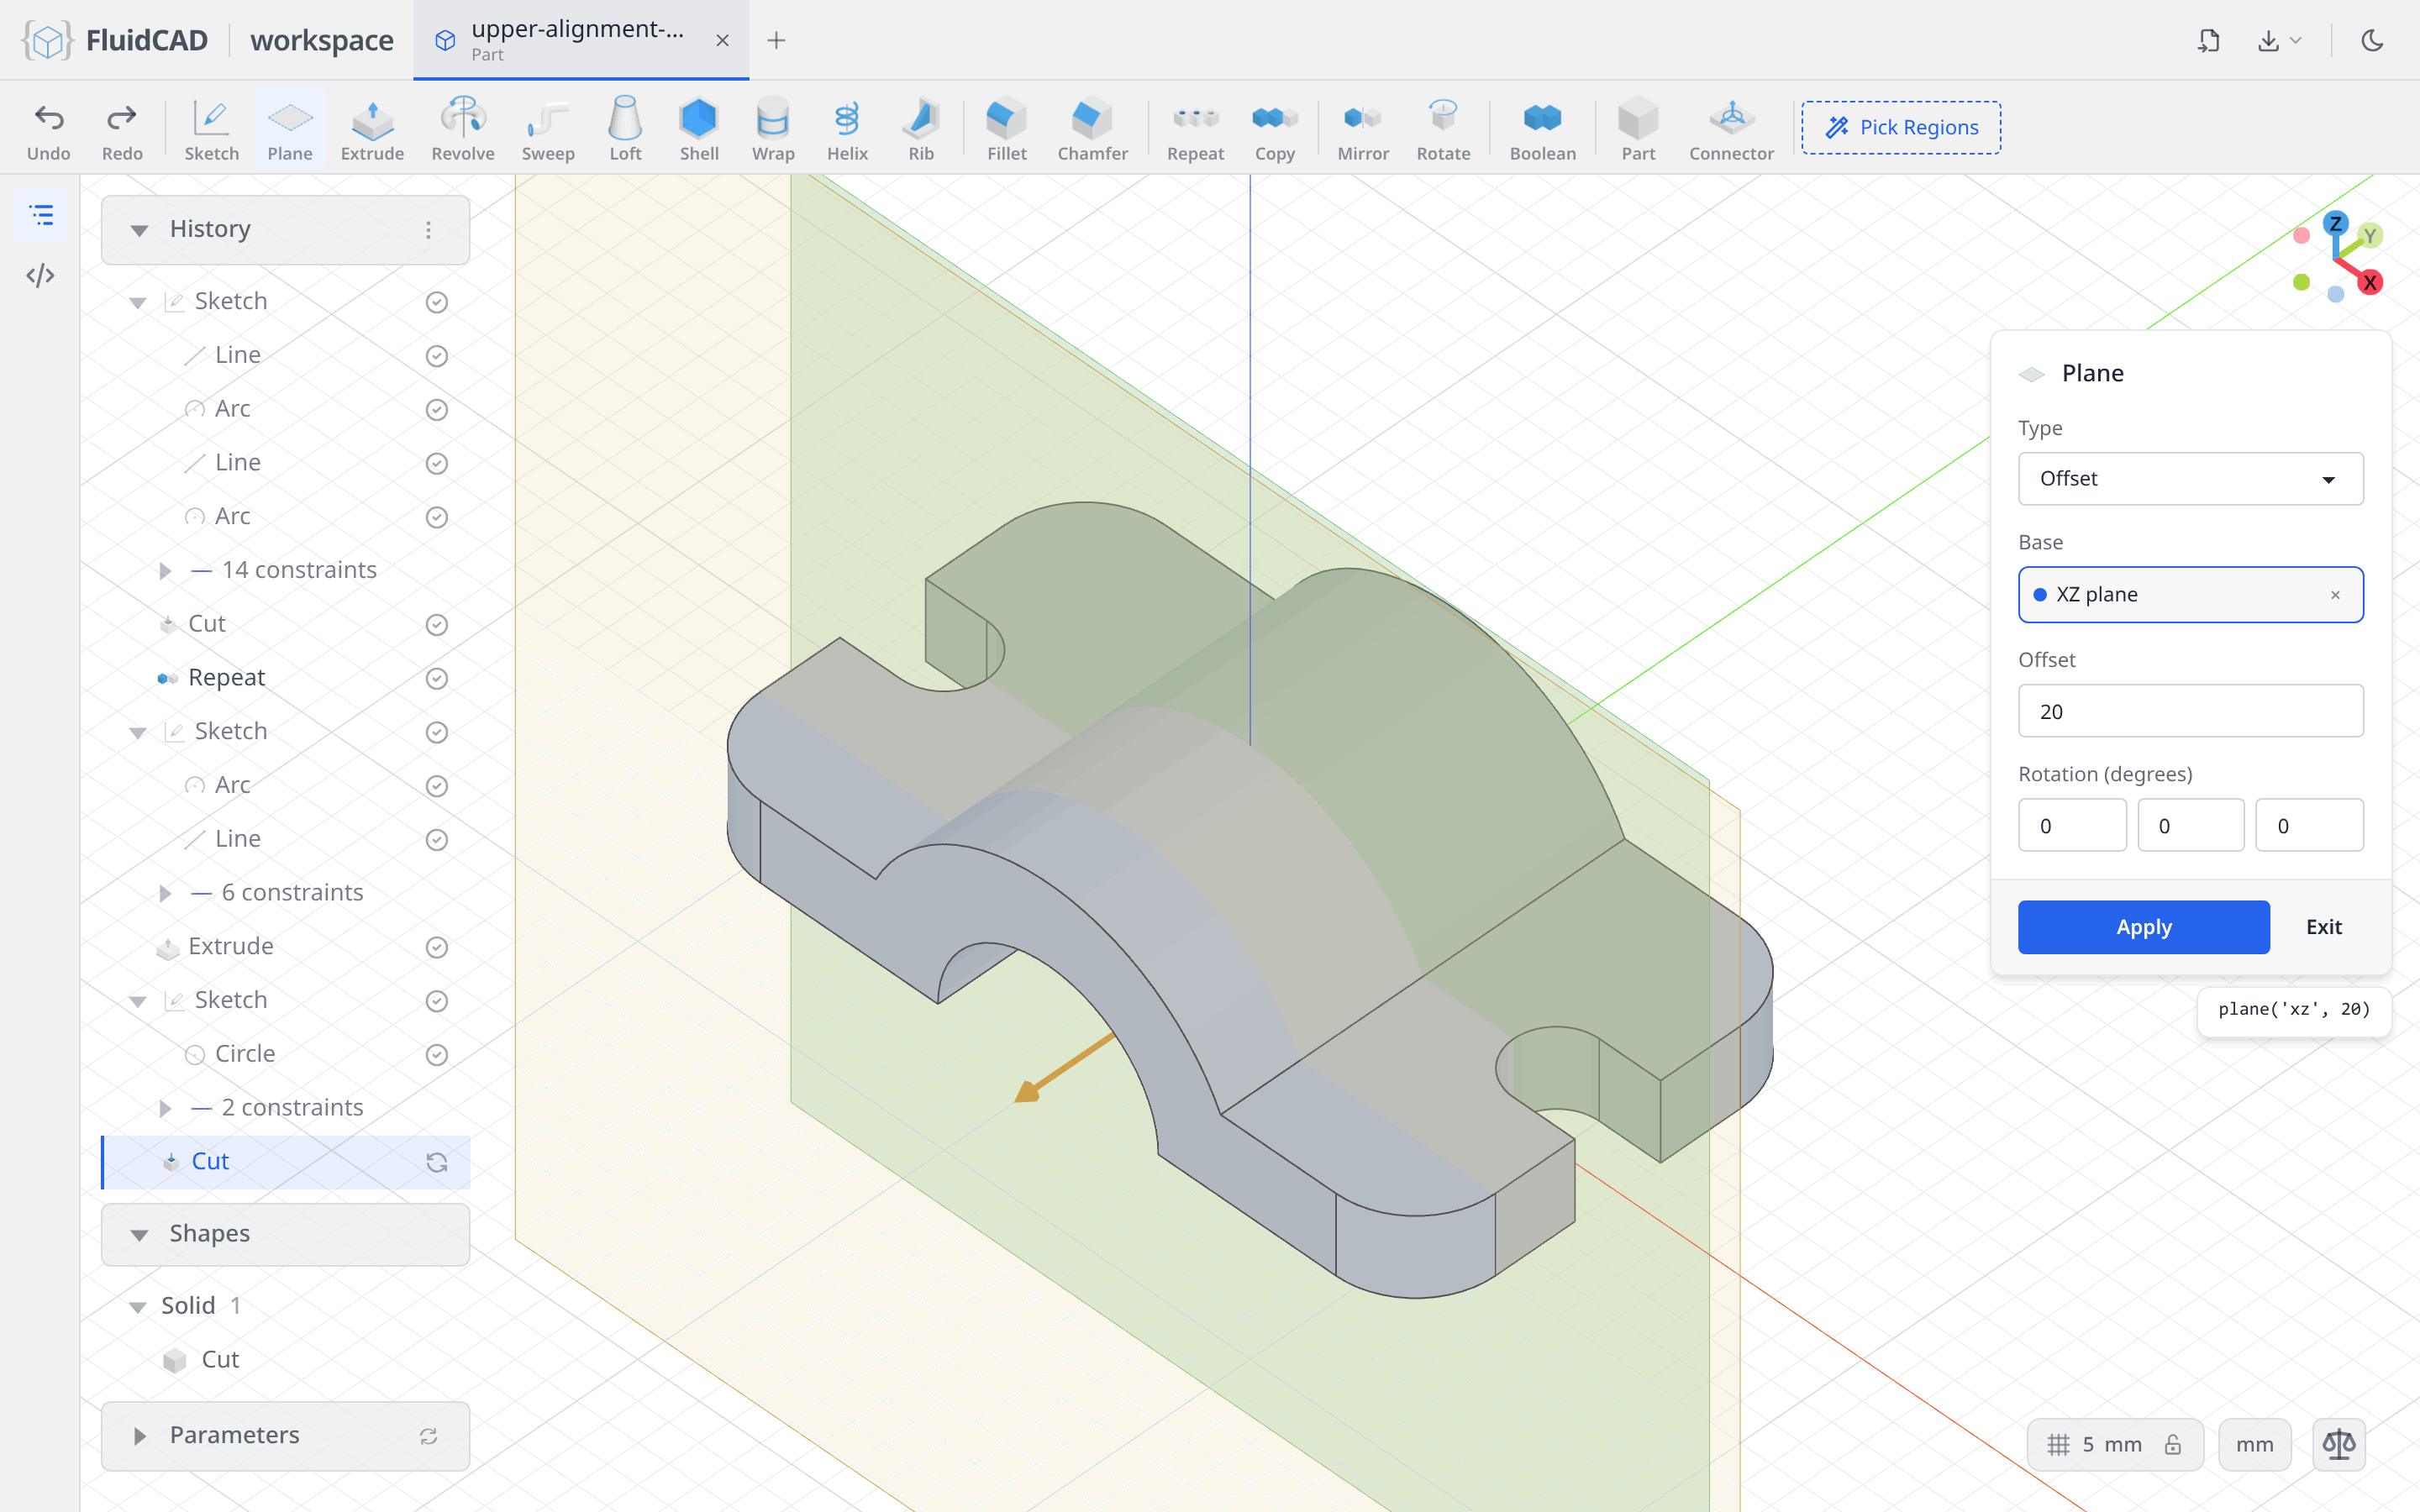Open the History panel options menu
Viewport: 2420px width, 1512px height.
(428, 230)
